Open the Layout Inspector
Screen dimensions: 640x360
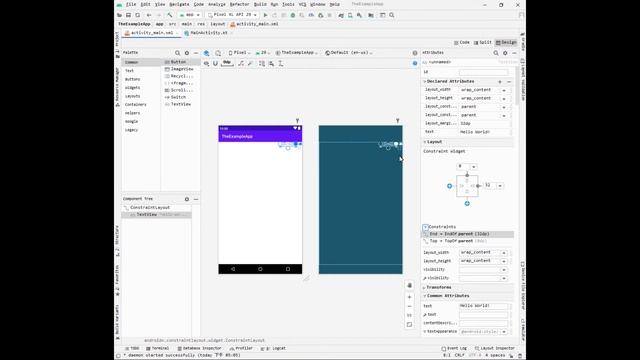coord(494,349)
